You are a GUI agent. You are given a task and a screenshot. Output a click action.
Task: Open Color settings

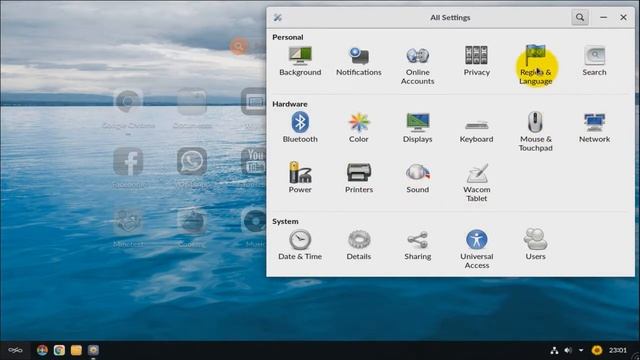359,127
